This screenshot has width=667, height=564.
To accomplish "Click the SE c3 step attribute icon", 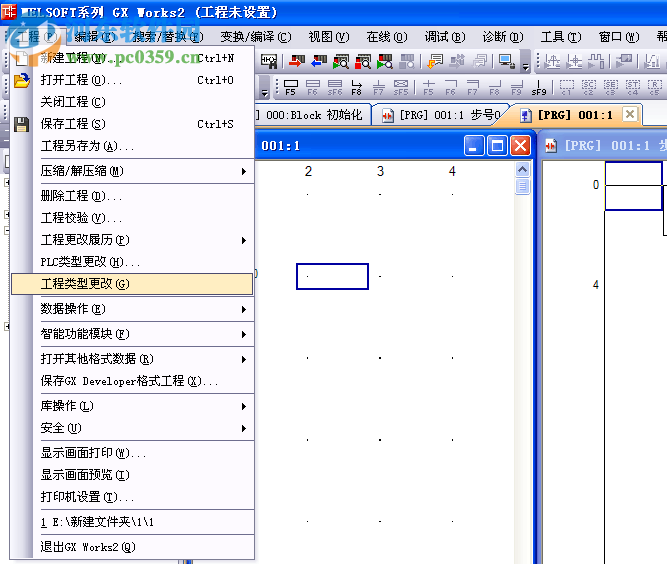I will click(611, 87).
